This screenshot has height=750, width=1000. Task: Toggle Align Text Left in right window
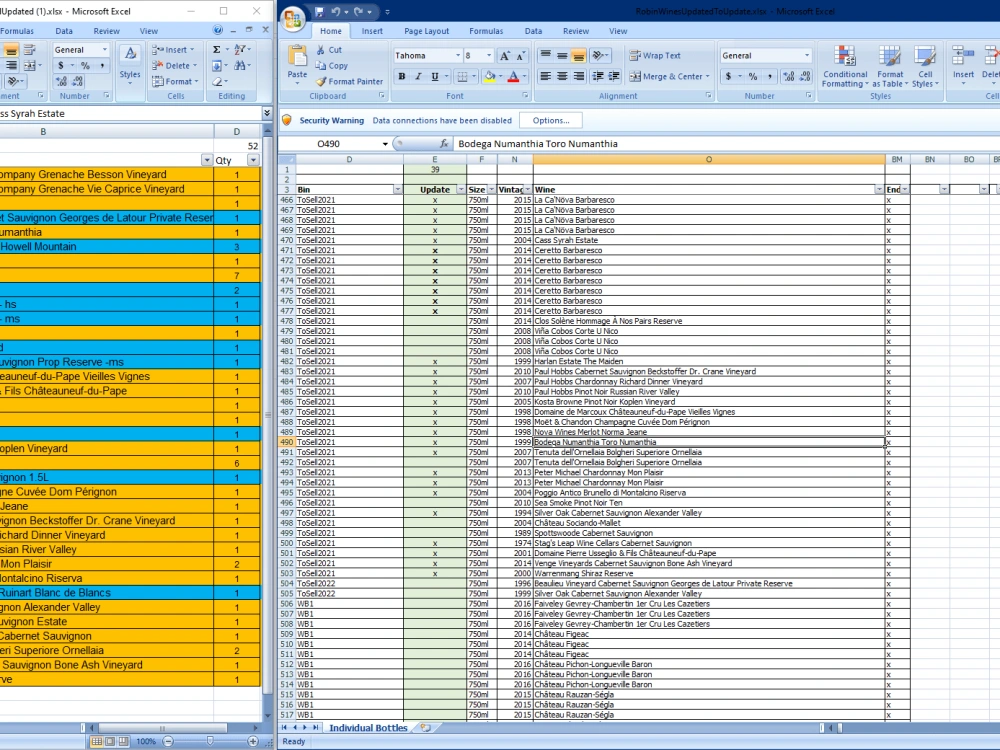click(x=545, y=77)
